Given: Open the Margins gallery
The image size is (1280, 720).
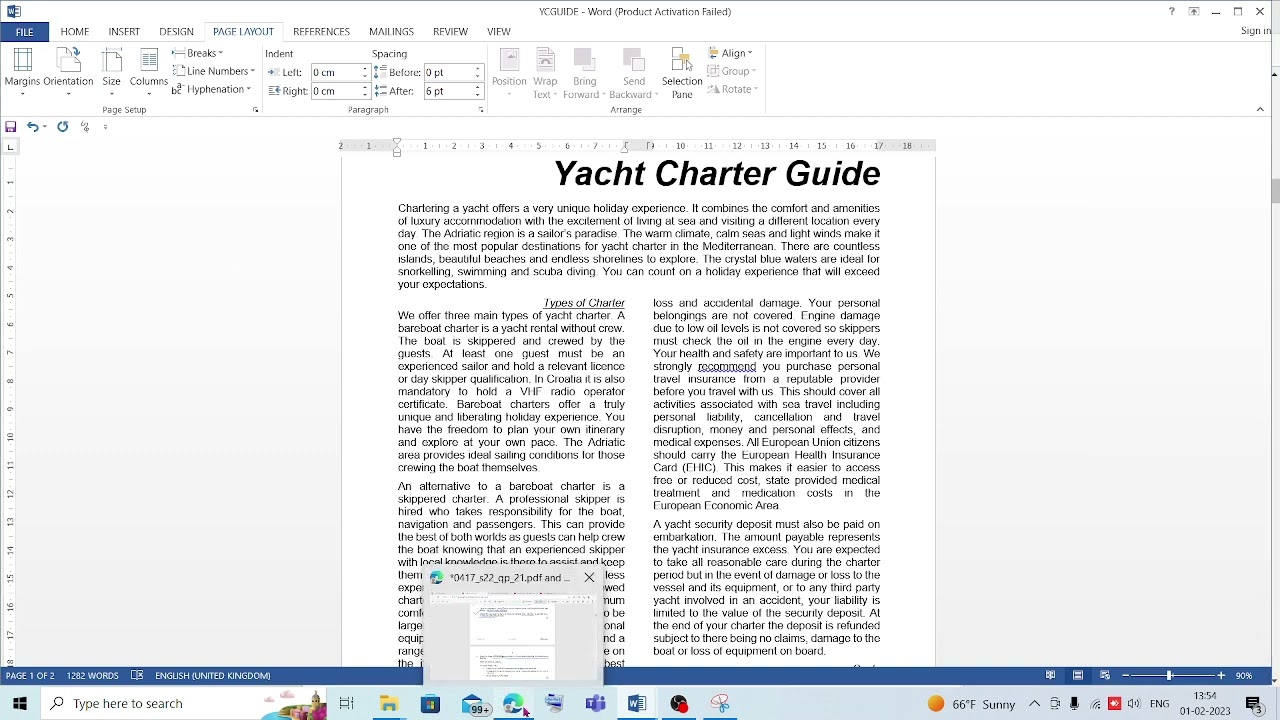Looking at the screenshot, I should coord(22,72).
